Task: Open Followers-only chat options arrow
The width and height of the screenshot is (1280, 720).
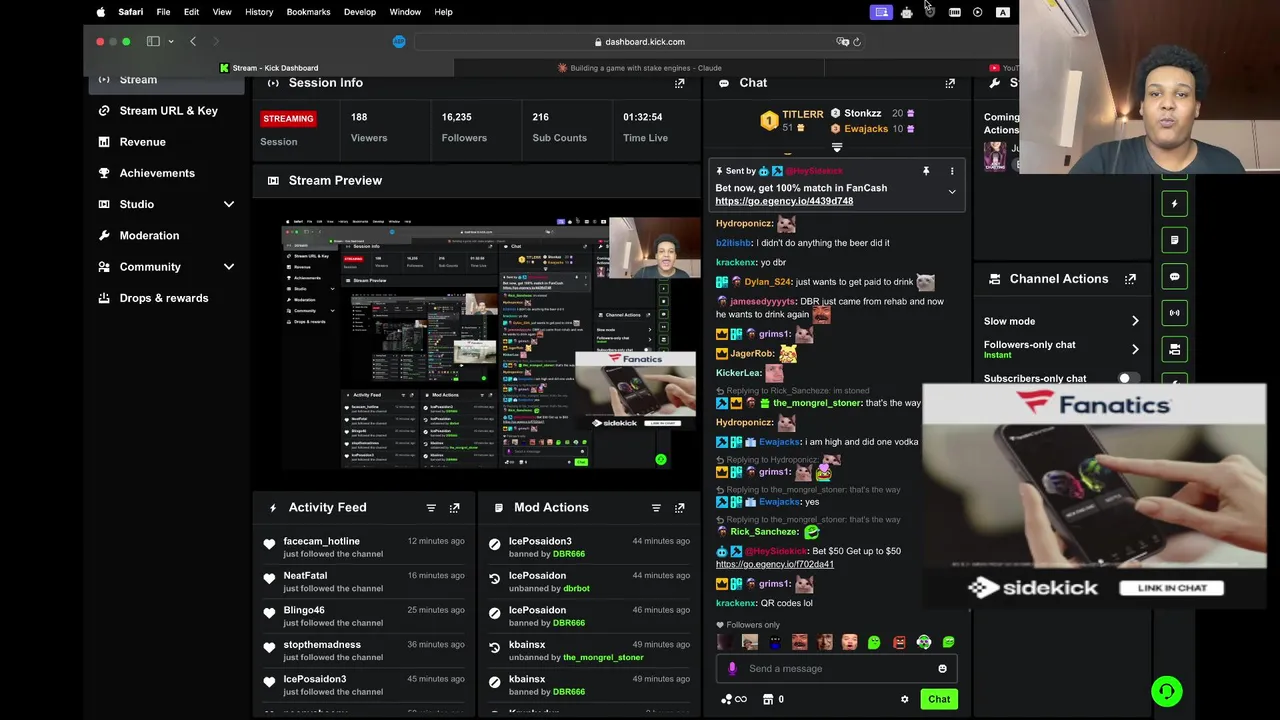Action: pos(1135,350)
